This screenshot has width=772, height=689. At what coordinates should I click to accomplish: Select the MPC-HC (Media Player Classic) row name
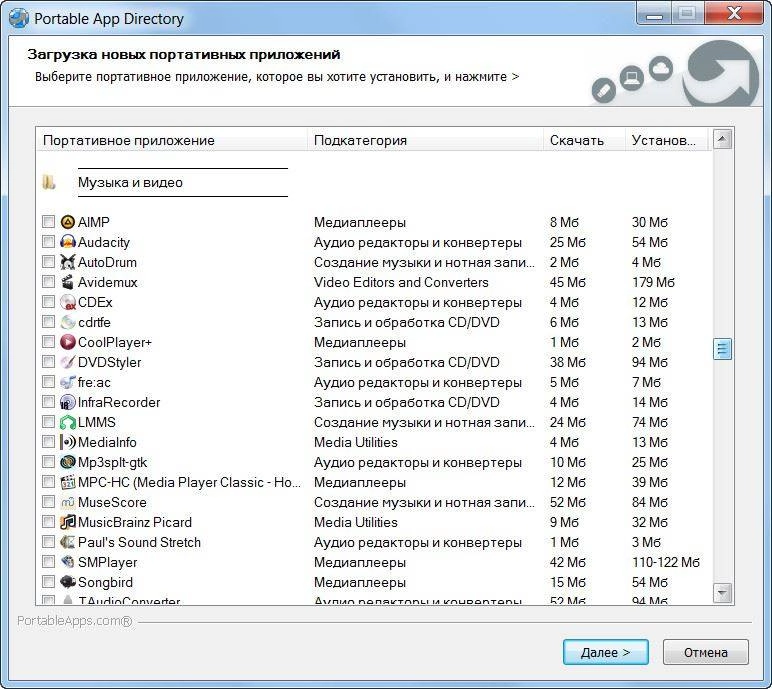190,482
